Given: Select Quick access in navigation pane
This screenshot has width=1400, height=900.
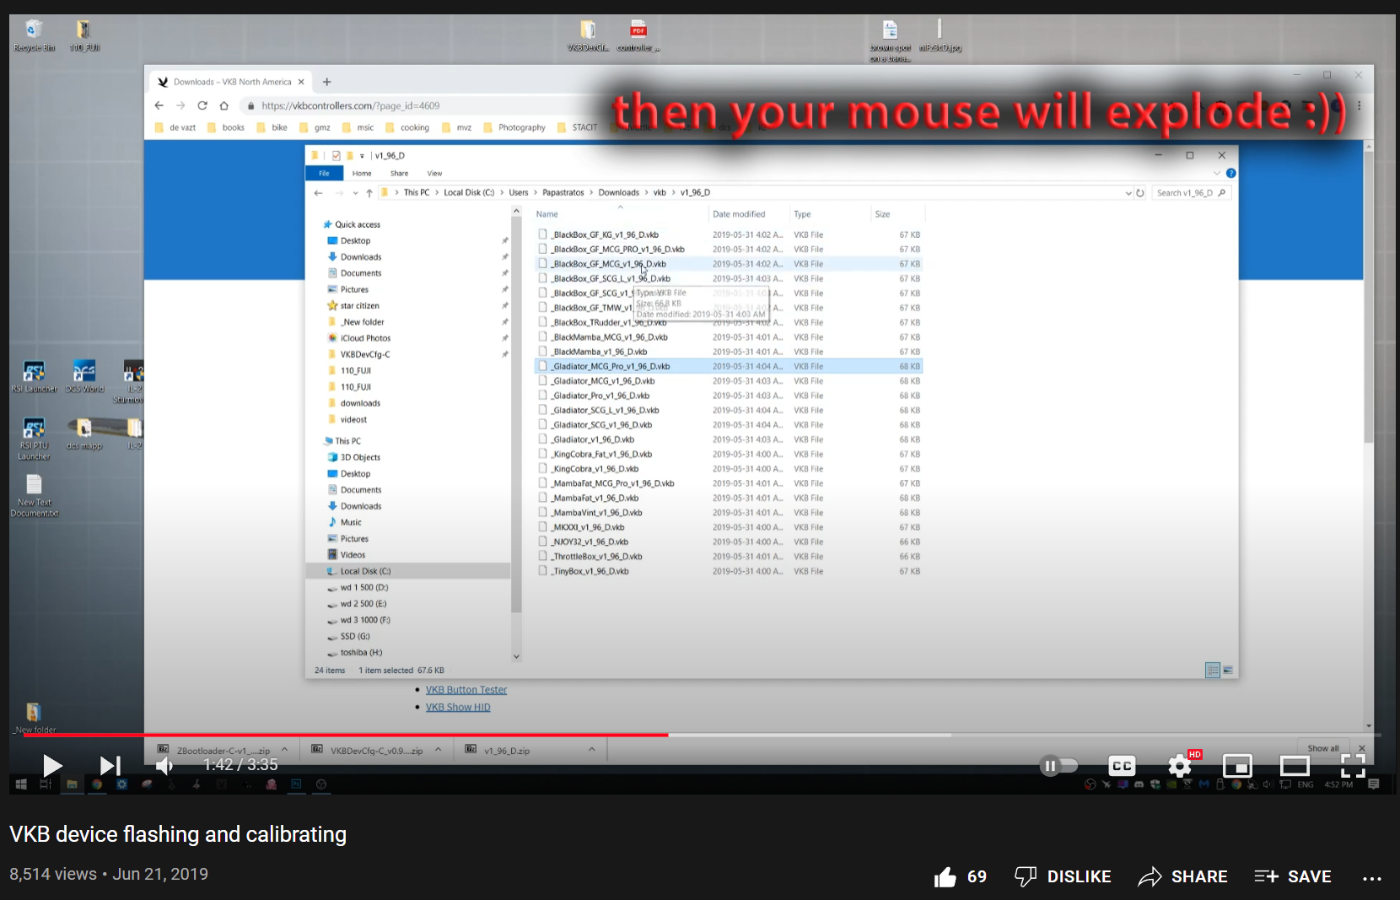Looking at the screenshot, I should click(x=357, y=225).
